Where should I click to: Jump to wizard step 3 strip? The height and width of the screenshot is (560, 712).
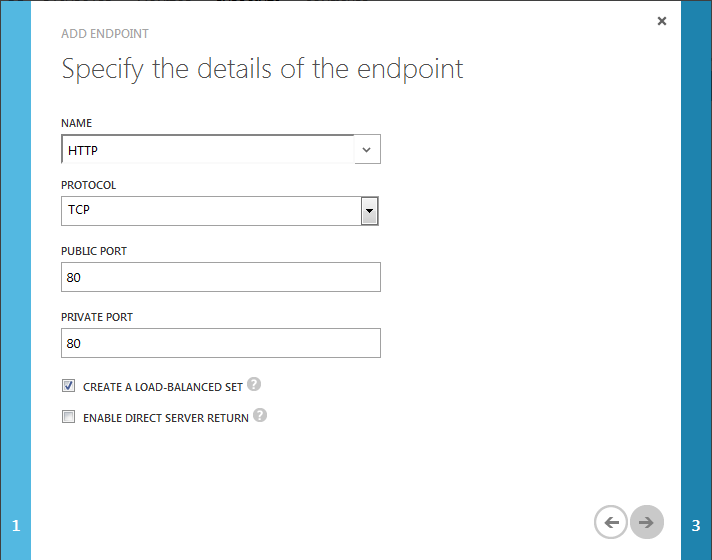coord(696,280)
